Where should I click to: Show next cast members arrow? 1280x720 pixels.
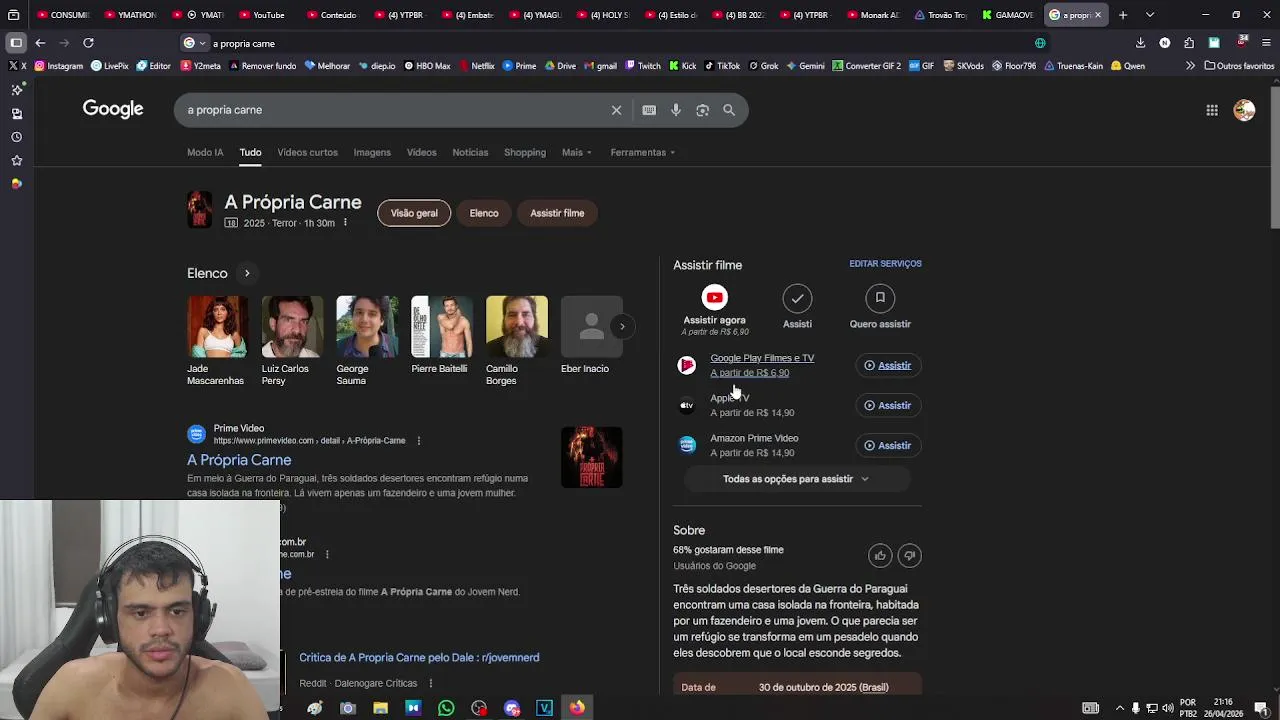pyautogui.click(x=622, y=326)
